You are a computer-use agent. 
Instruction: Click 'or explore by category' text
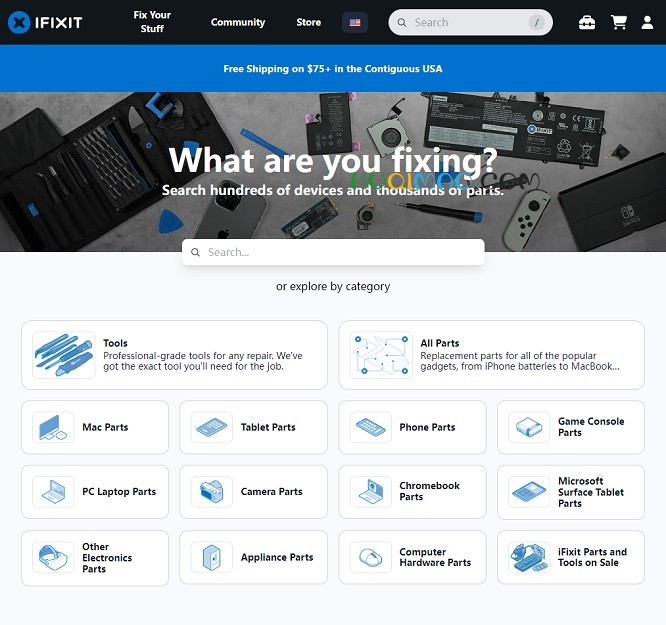tap(333, 286)
